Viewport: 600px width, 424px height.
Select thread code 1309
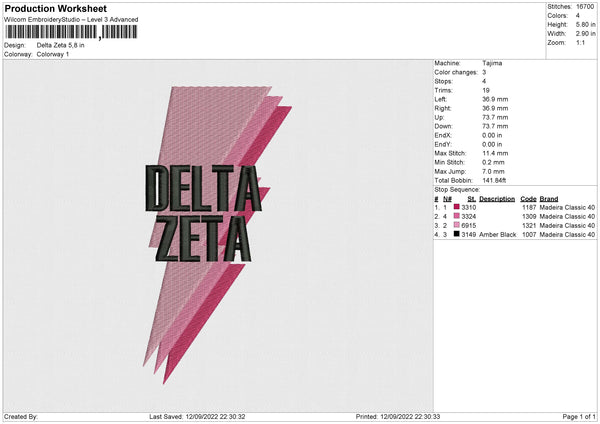tap(529, 217)
